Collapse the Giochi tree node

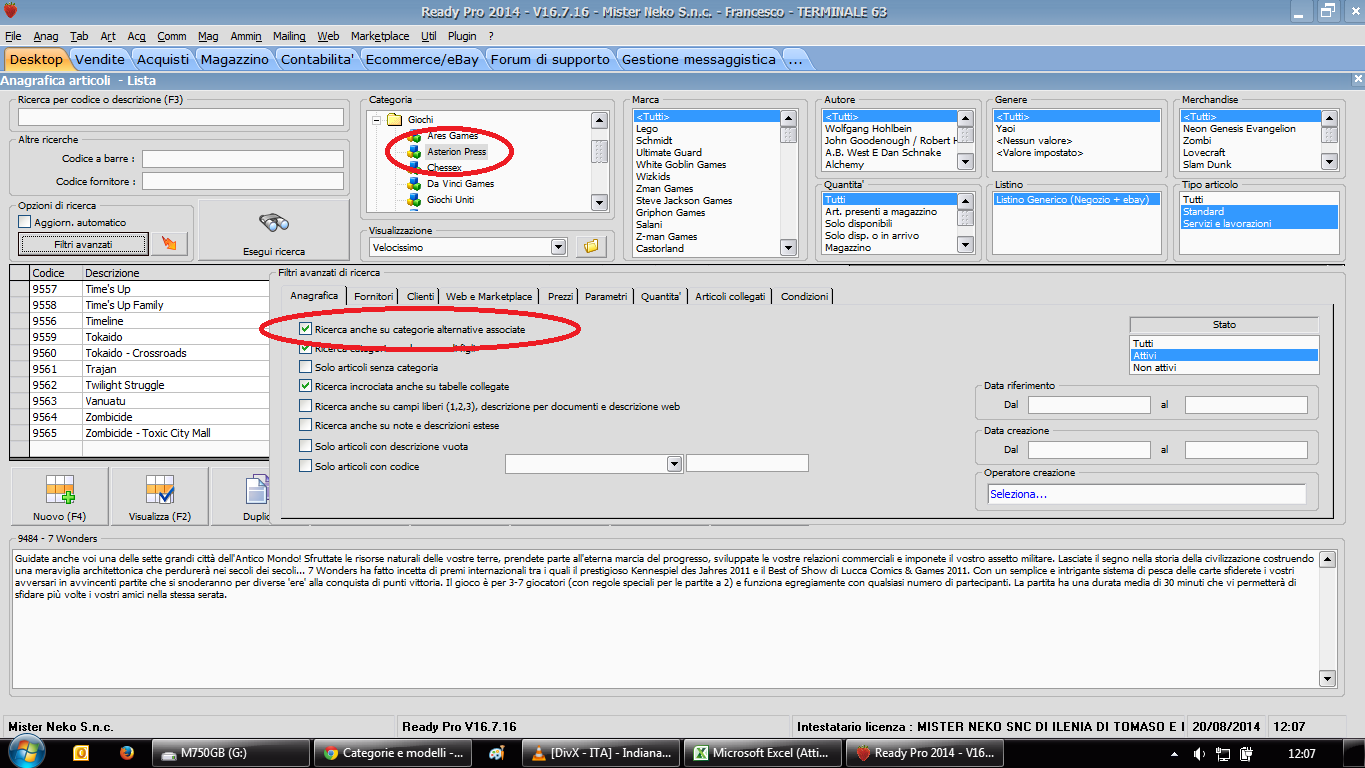(377, 120)
